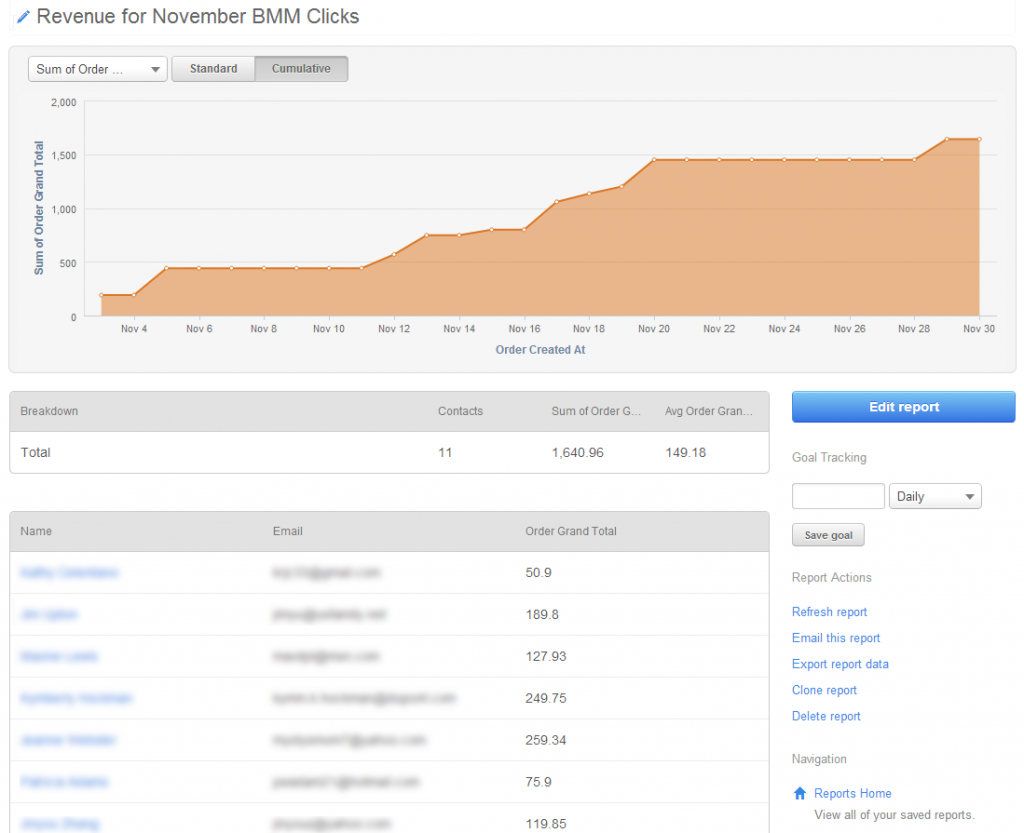Click the Name column header
The height and width of the screenshot is (833, 1024).
point(36,531)
